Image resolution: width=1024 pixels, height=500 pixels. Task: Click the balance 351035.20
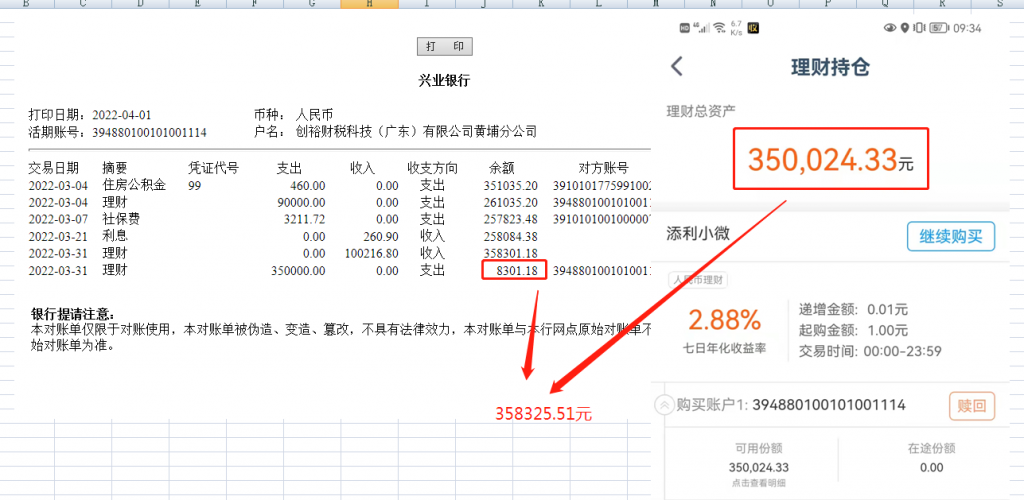click(511, 185)
